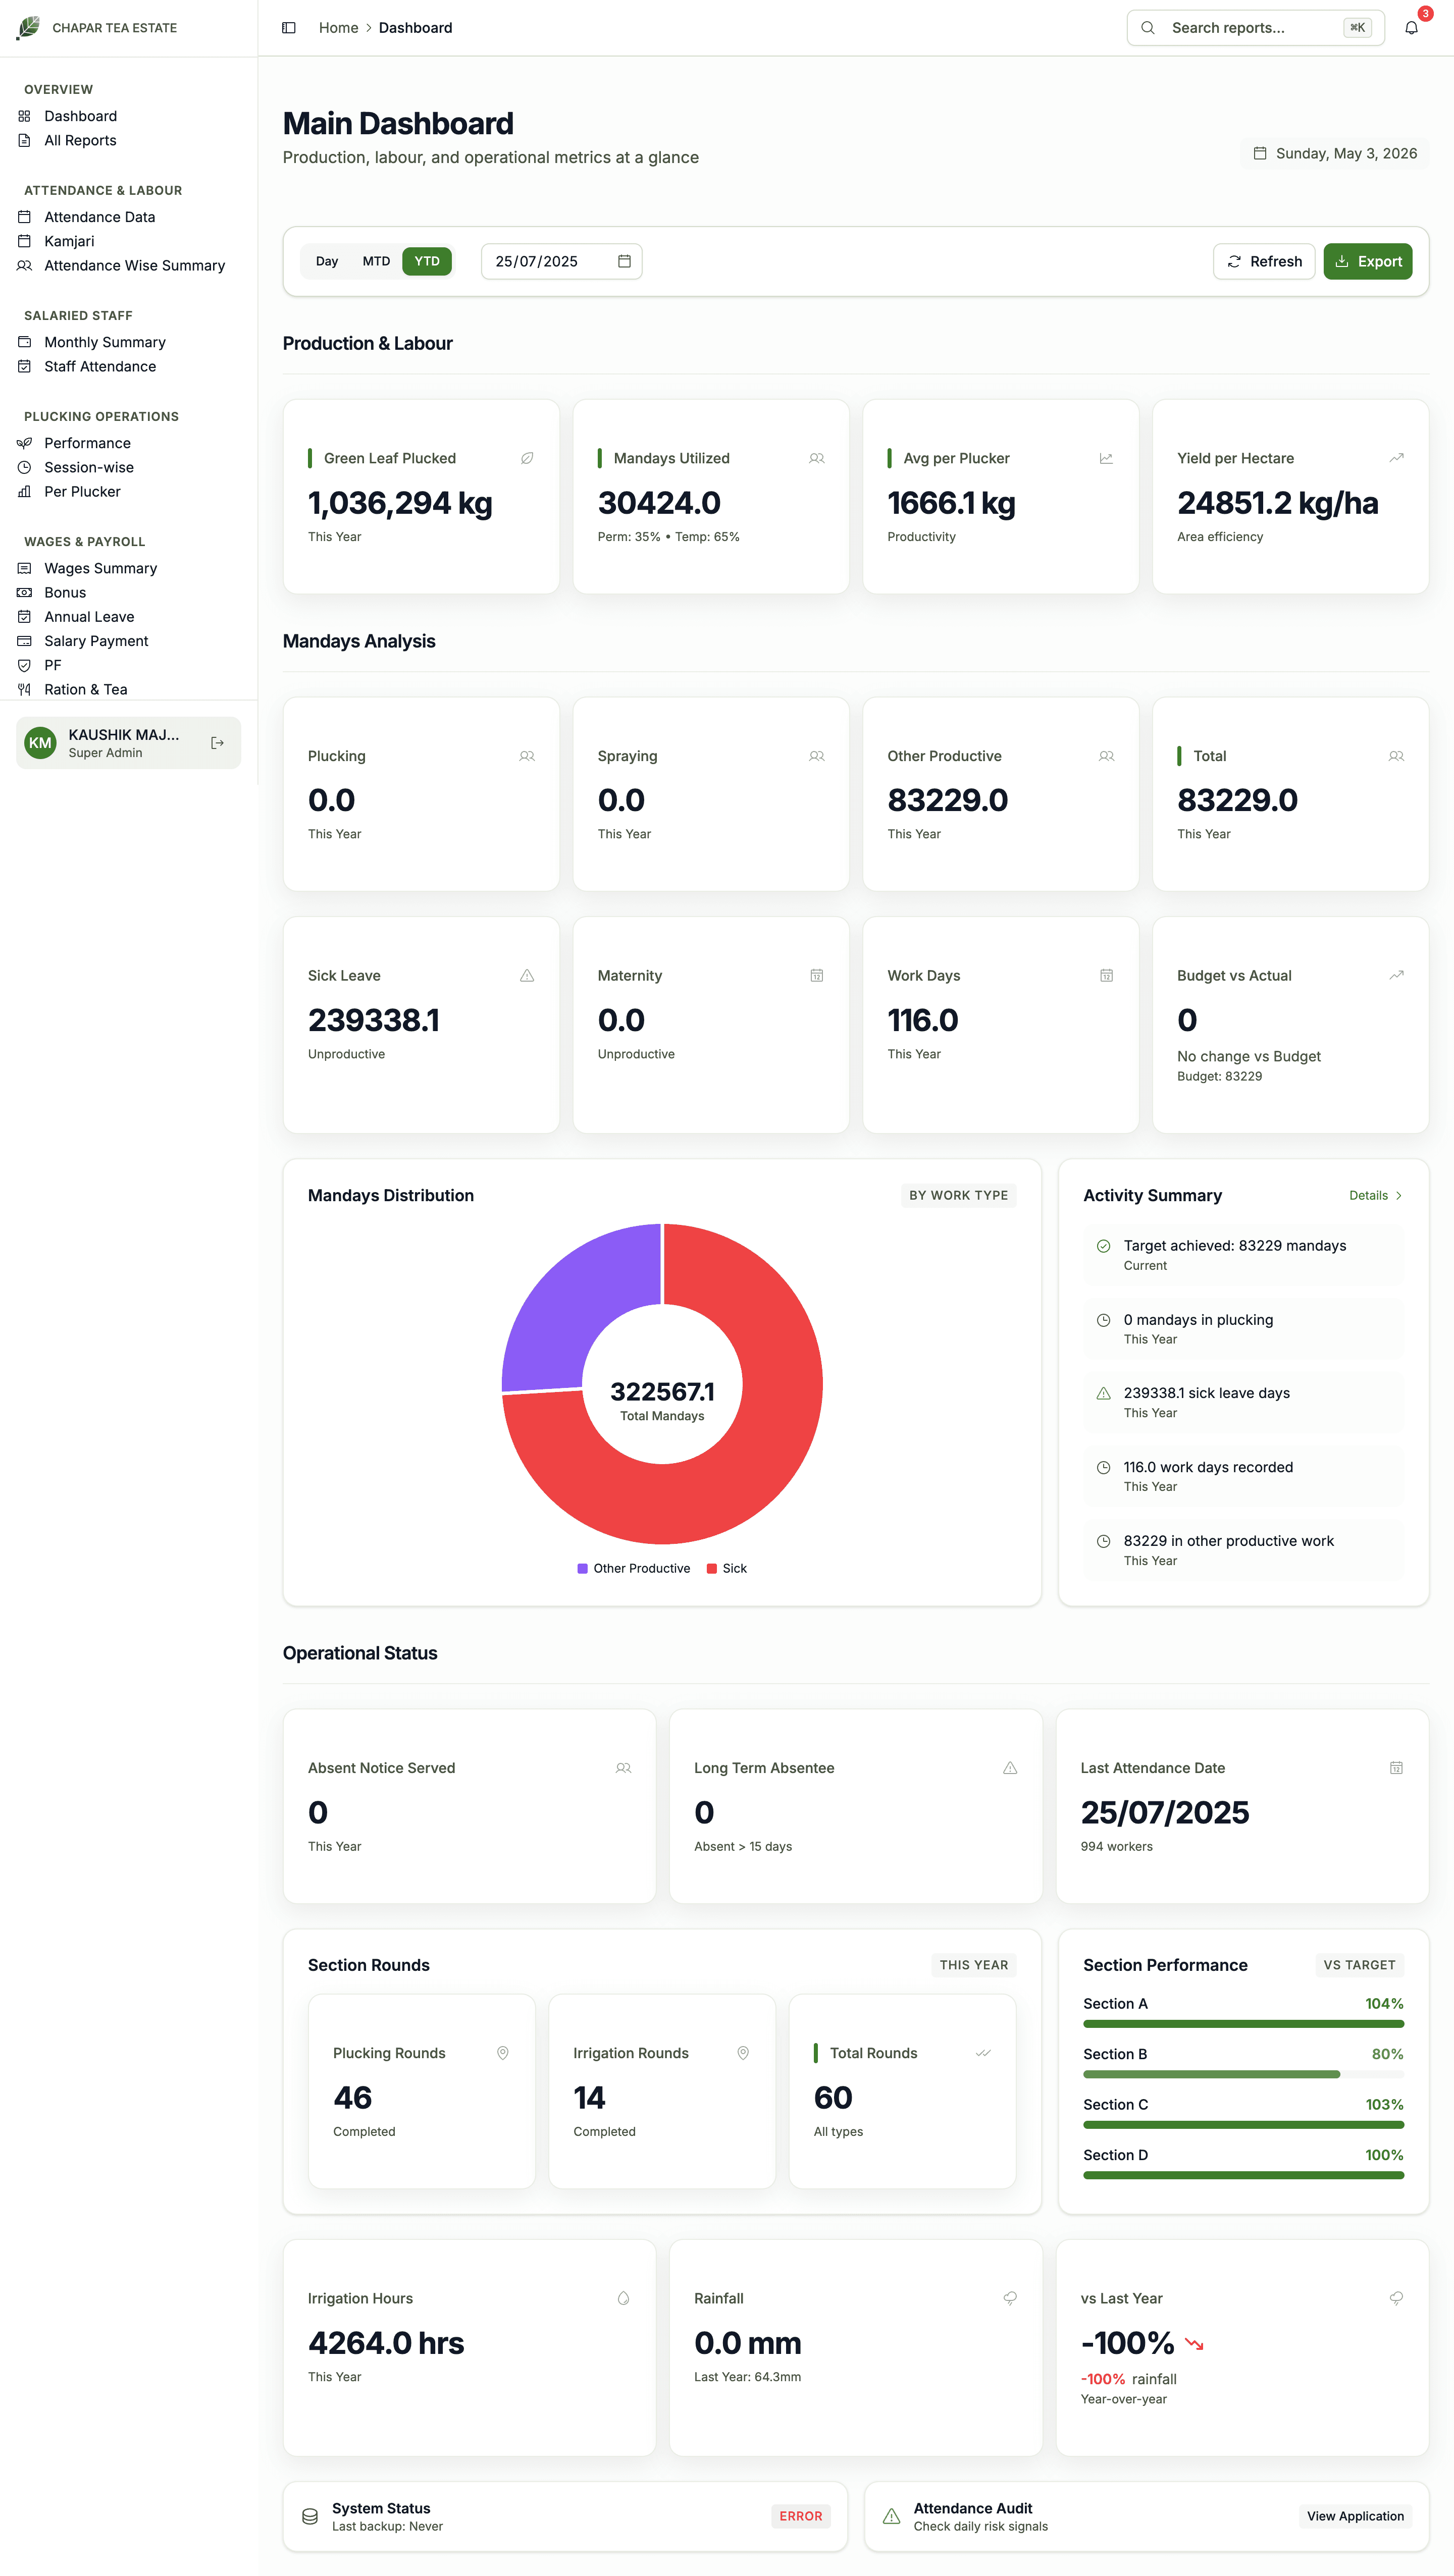Click the ERROR status badge

click(800, 2517)
